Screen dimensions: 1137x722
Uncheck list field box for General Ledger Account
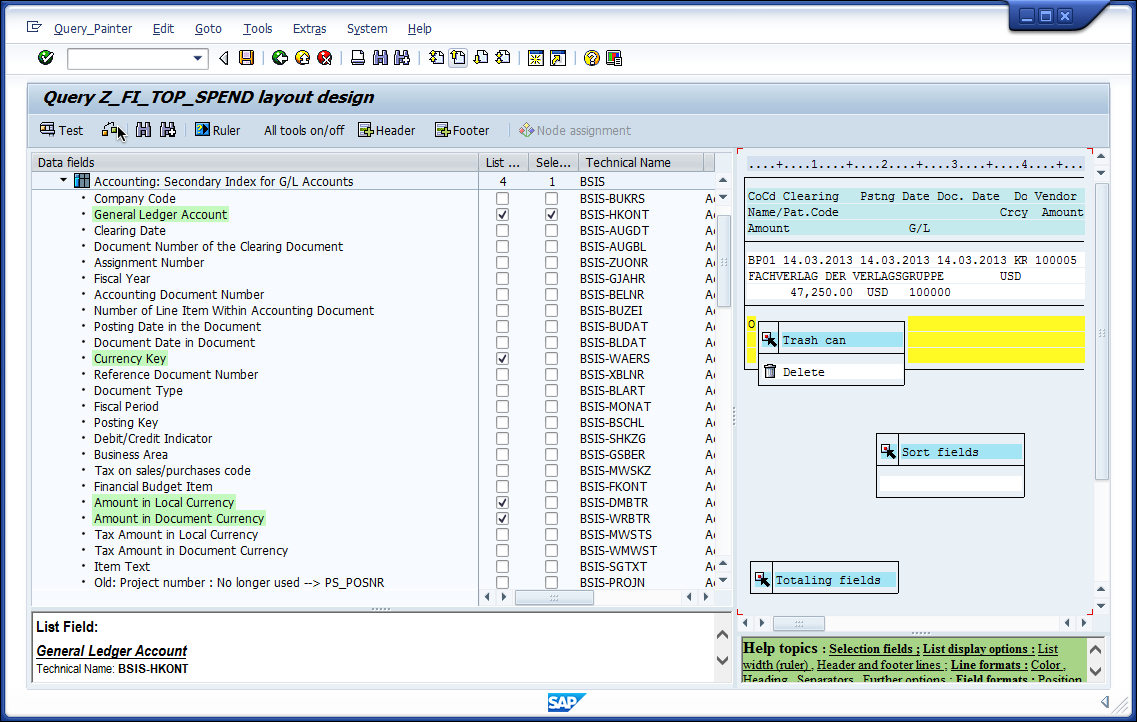click(x=502, y=215)
